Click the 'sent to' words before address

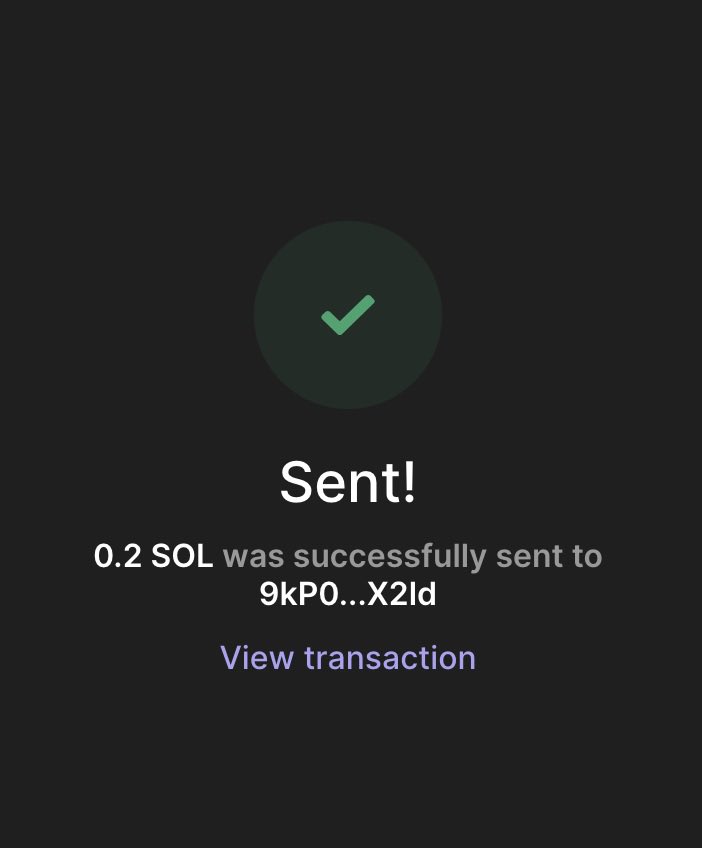pyautogui.click(x=549, y=556)
